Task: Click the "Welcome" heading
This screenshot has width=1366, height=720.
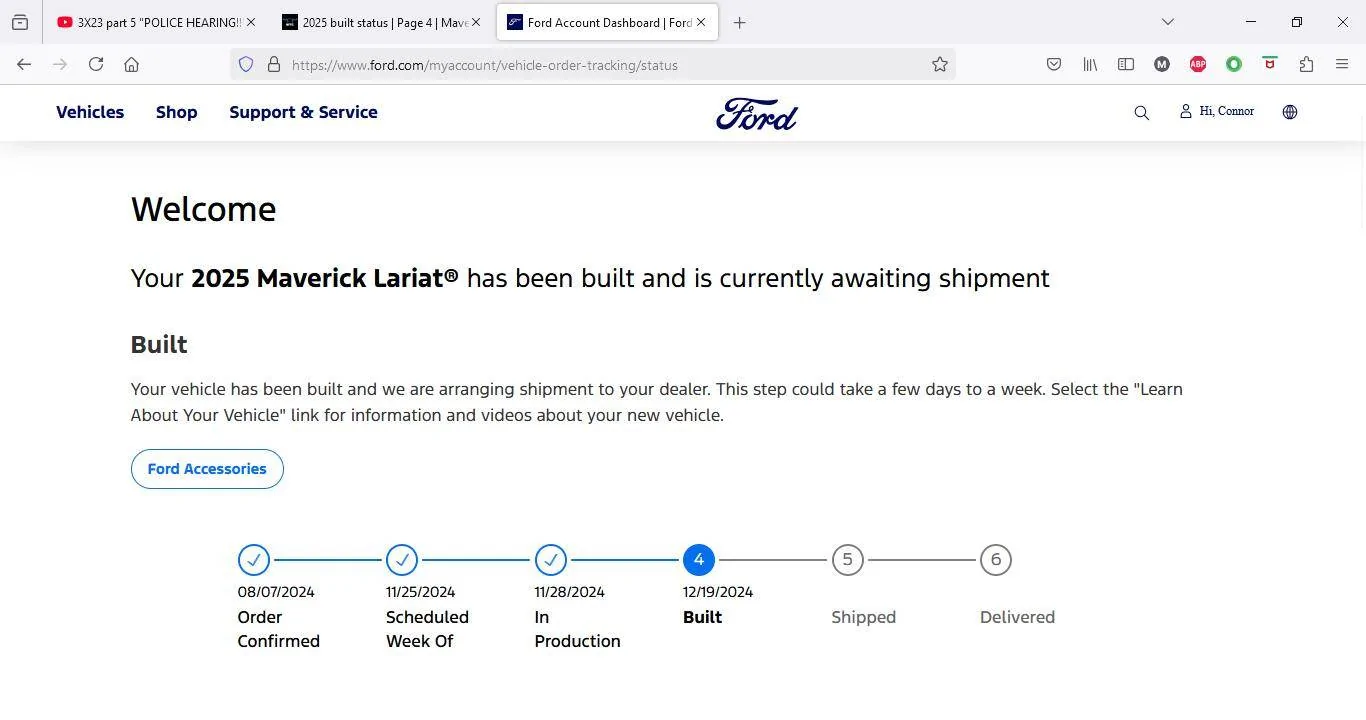Action: (x=203, y=209)
